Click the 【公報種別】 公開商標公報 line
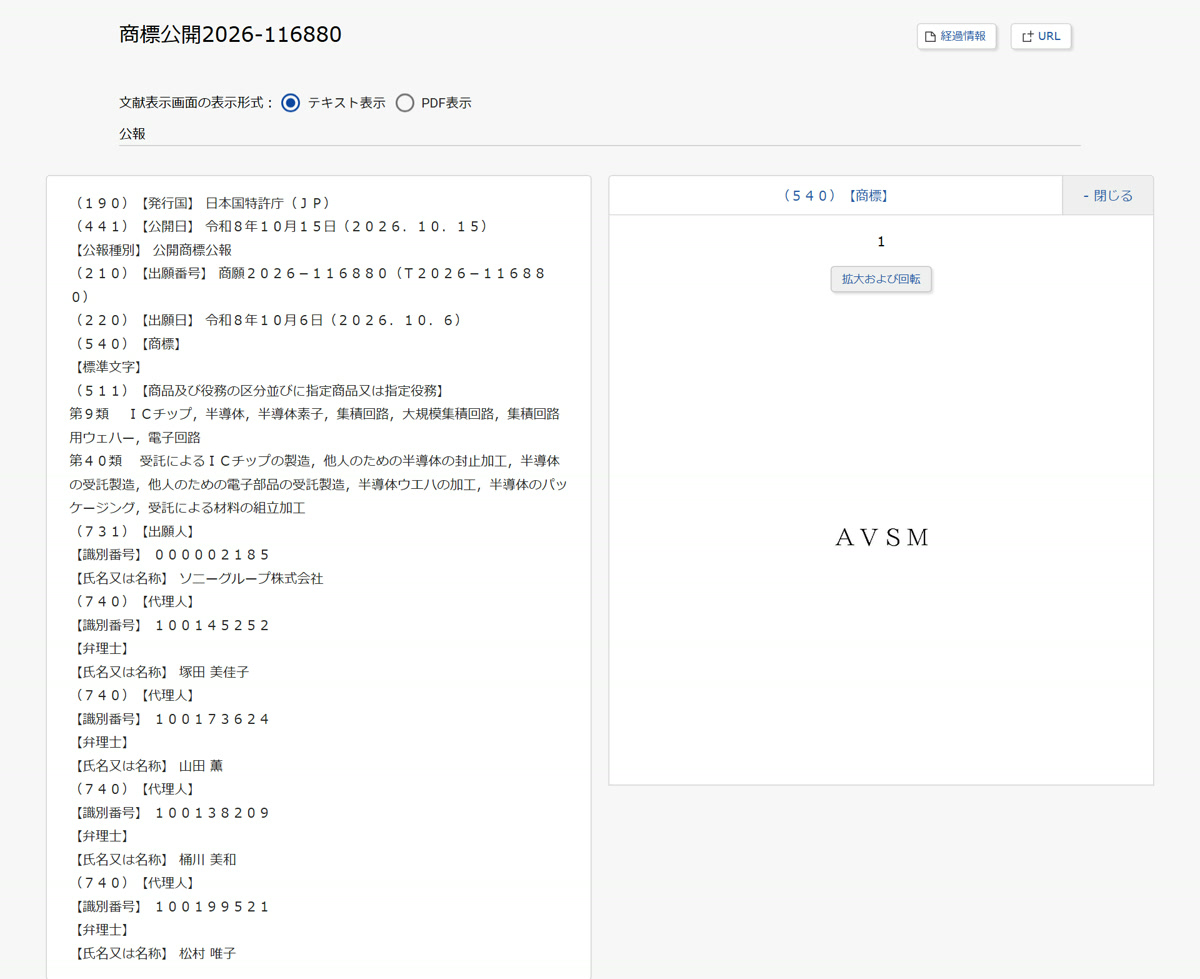 click(151, 250)
